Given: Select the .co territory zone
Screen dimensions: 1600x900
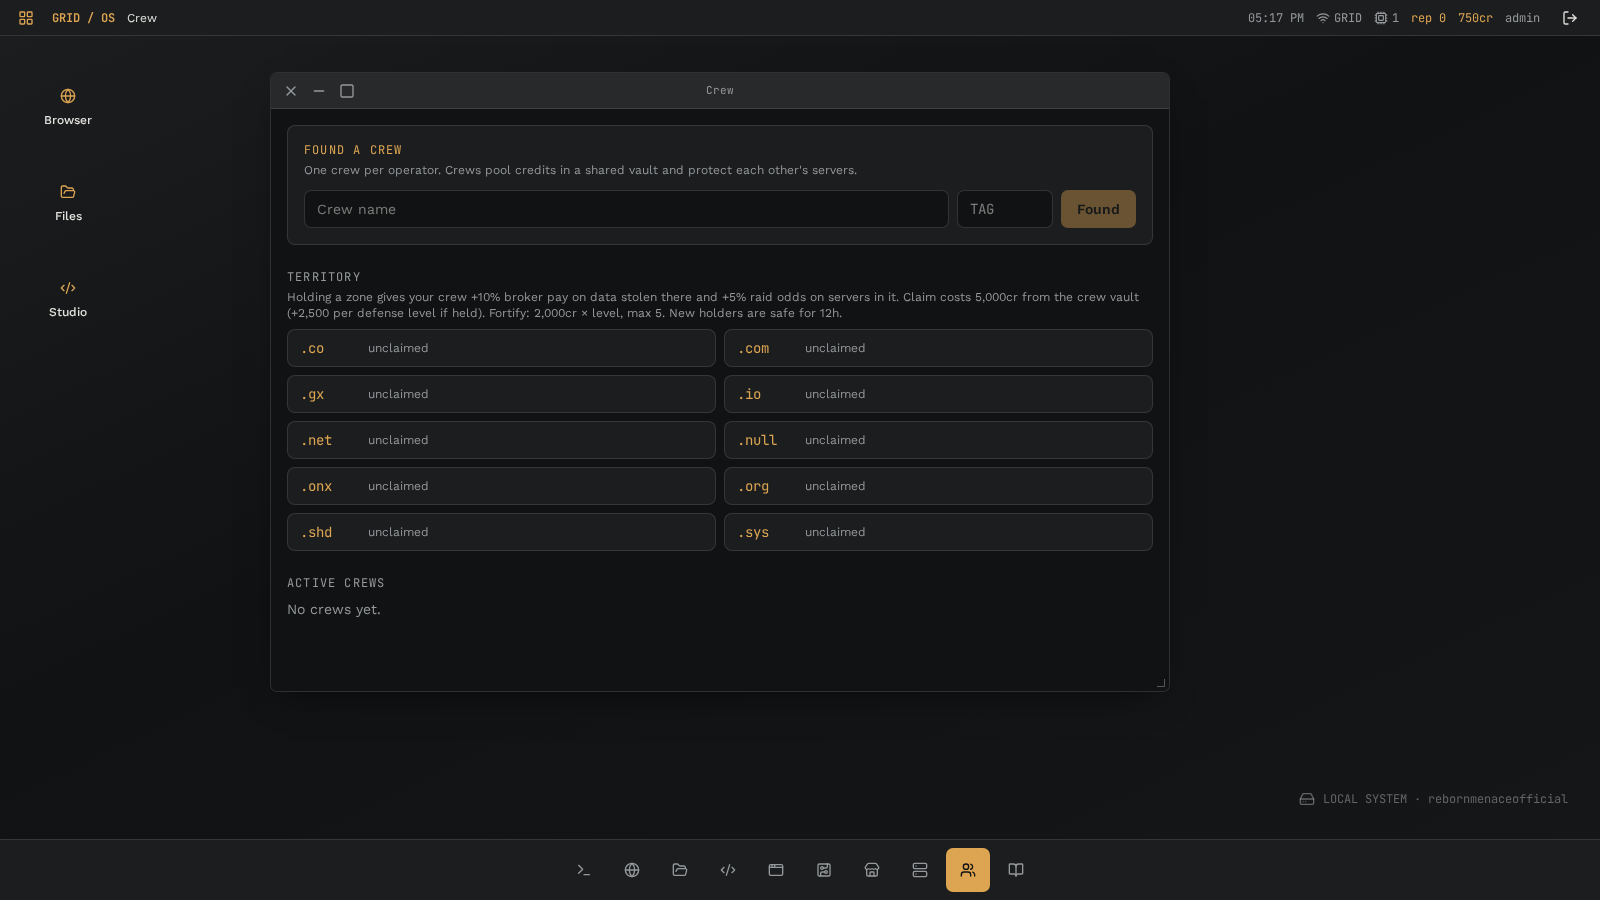Looking at the screenshot, I should pos(501,348).
